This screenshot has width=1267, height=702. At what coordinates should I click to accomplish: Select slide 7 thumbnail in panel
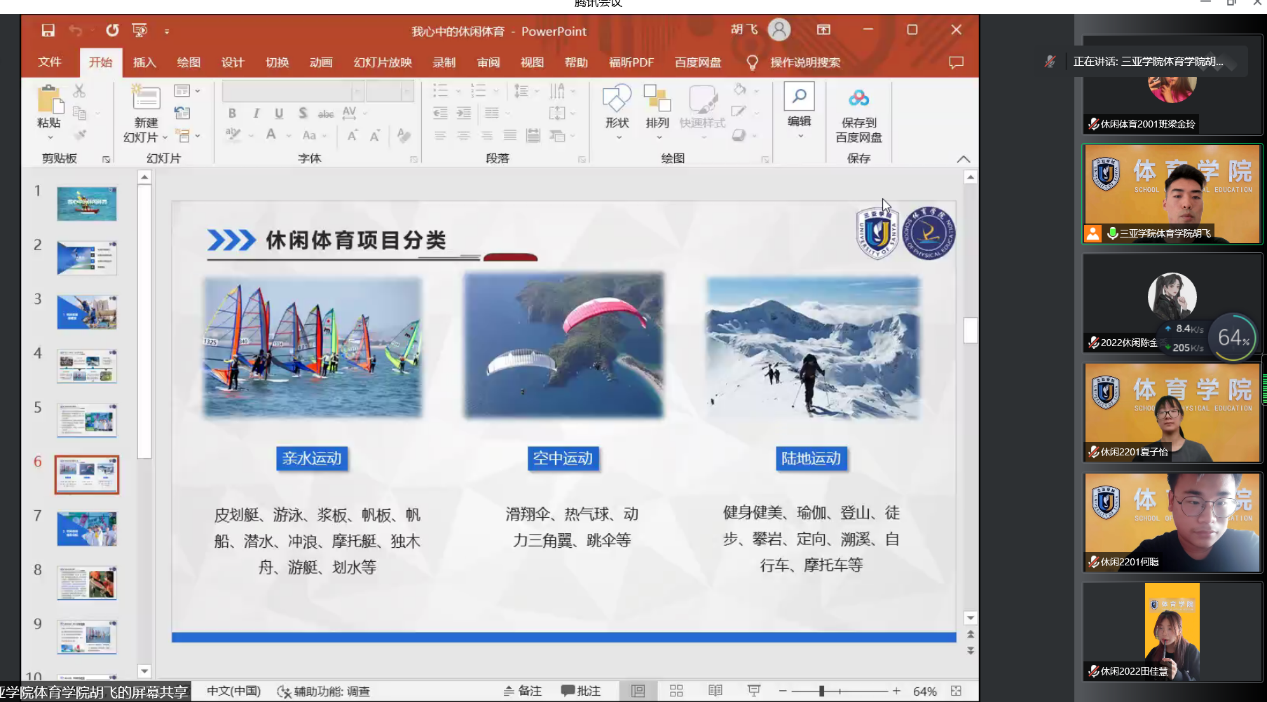point(87,529)
